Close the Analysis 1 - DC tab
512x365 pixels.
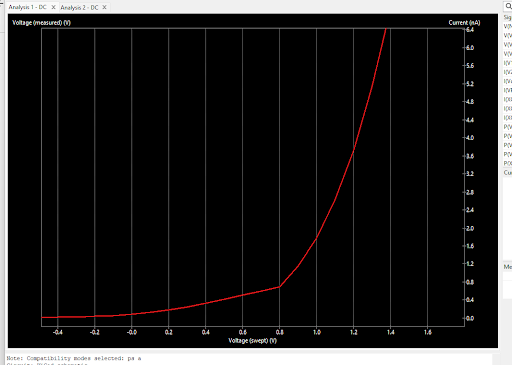53,7
